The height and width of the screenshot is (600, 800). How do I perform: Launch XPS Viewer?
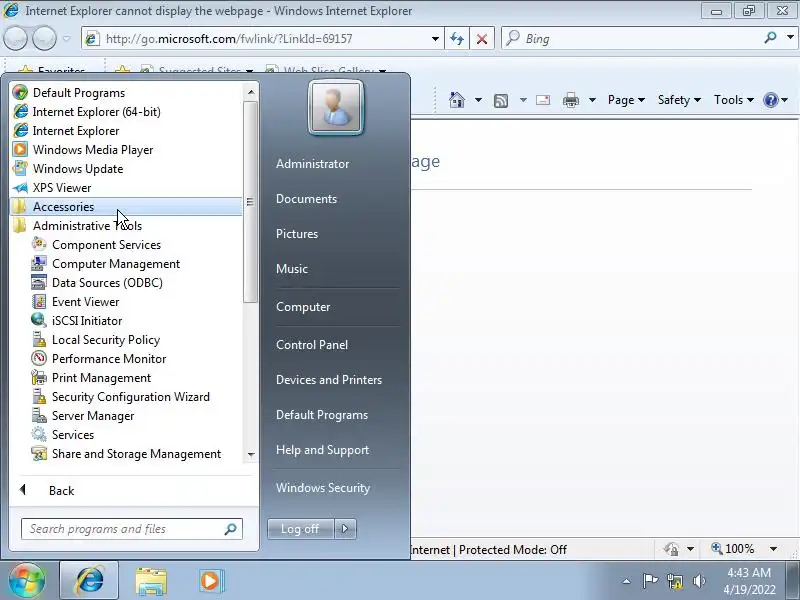[x=126, y=188]
